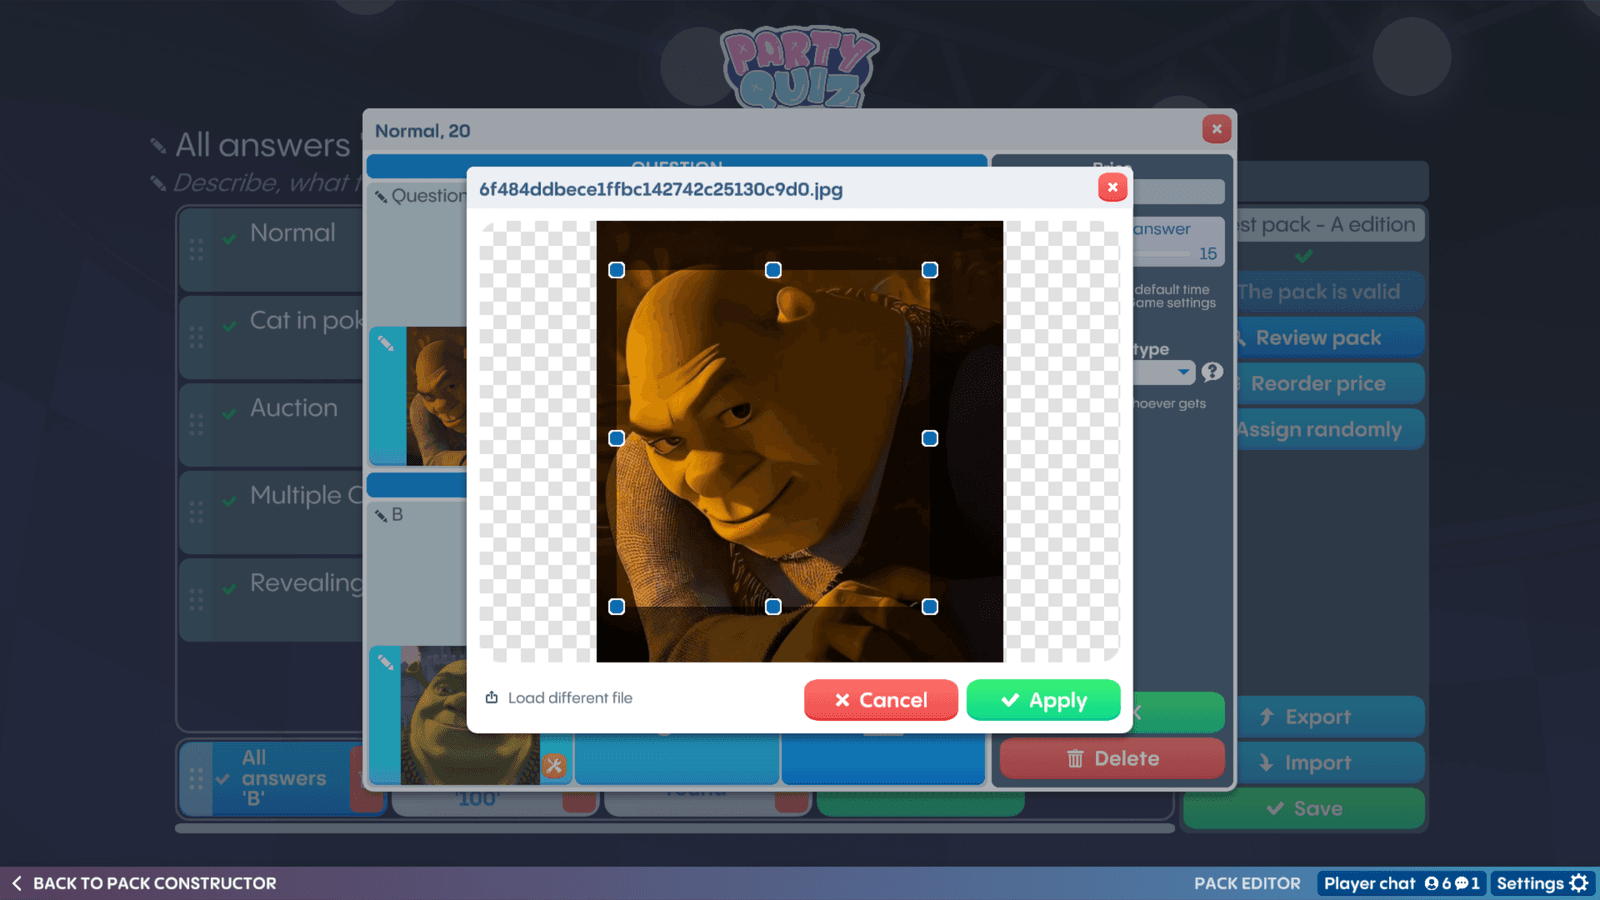Viewport: 1600px width, 900px height.
Task: Click the horizontal scrollbar under round tabs
Action: tap(675, 828)
